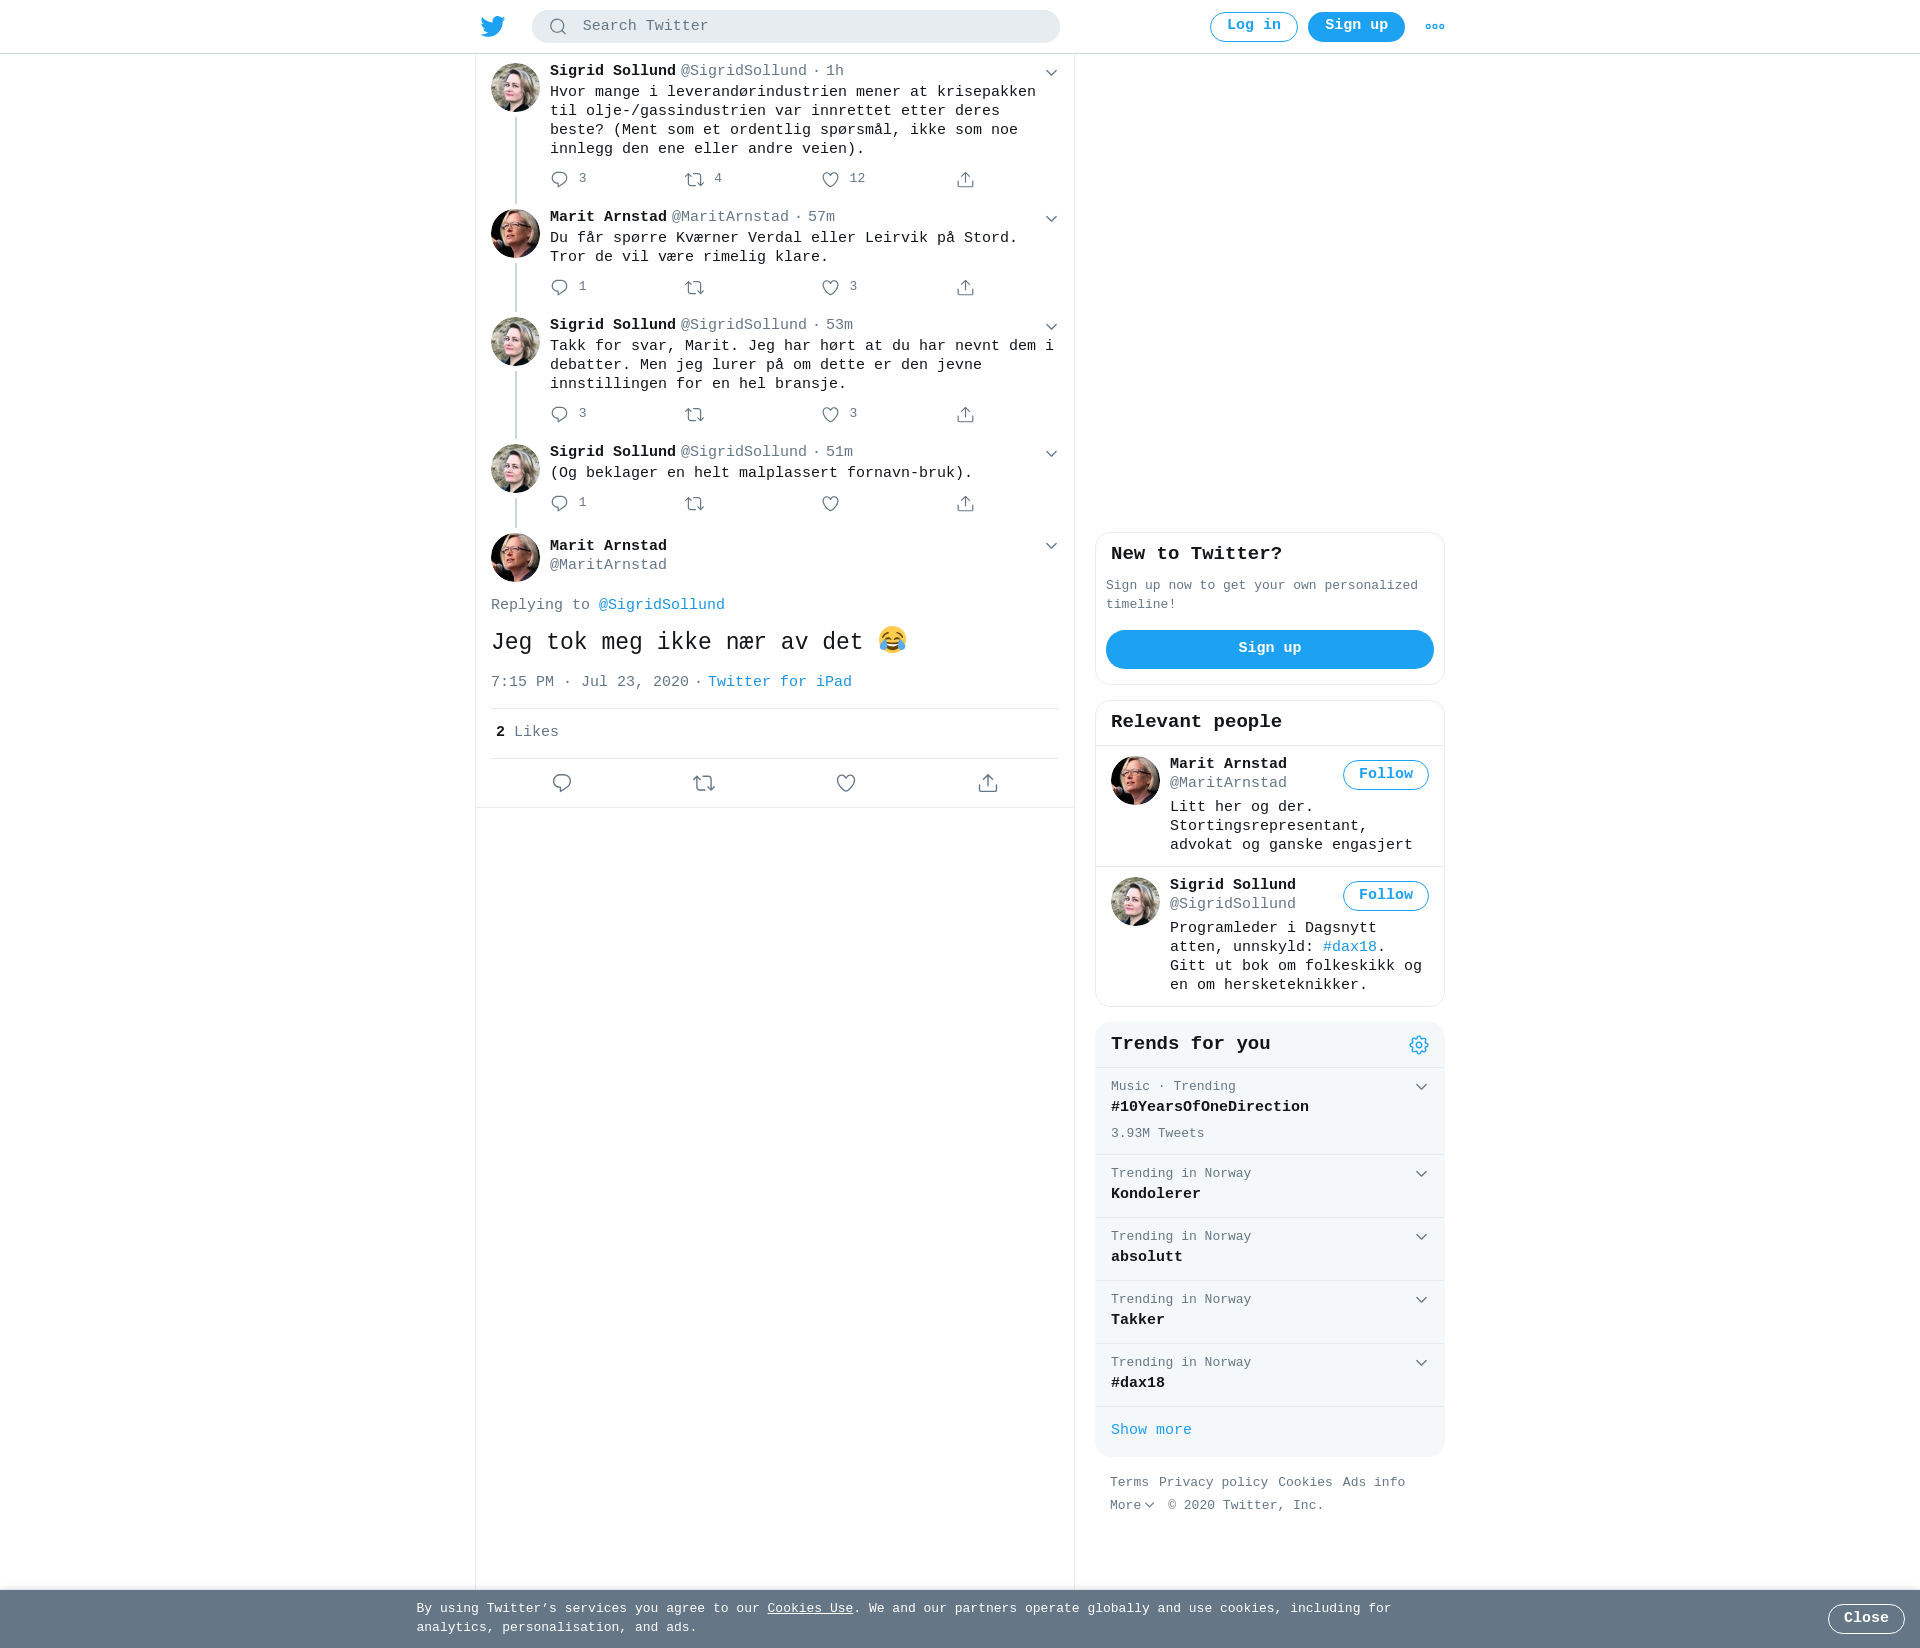
Task: Click the Twitter for iPad link
Action: [780, 682]
